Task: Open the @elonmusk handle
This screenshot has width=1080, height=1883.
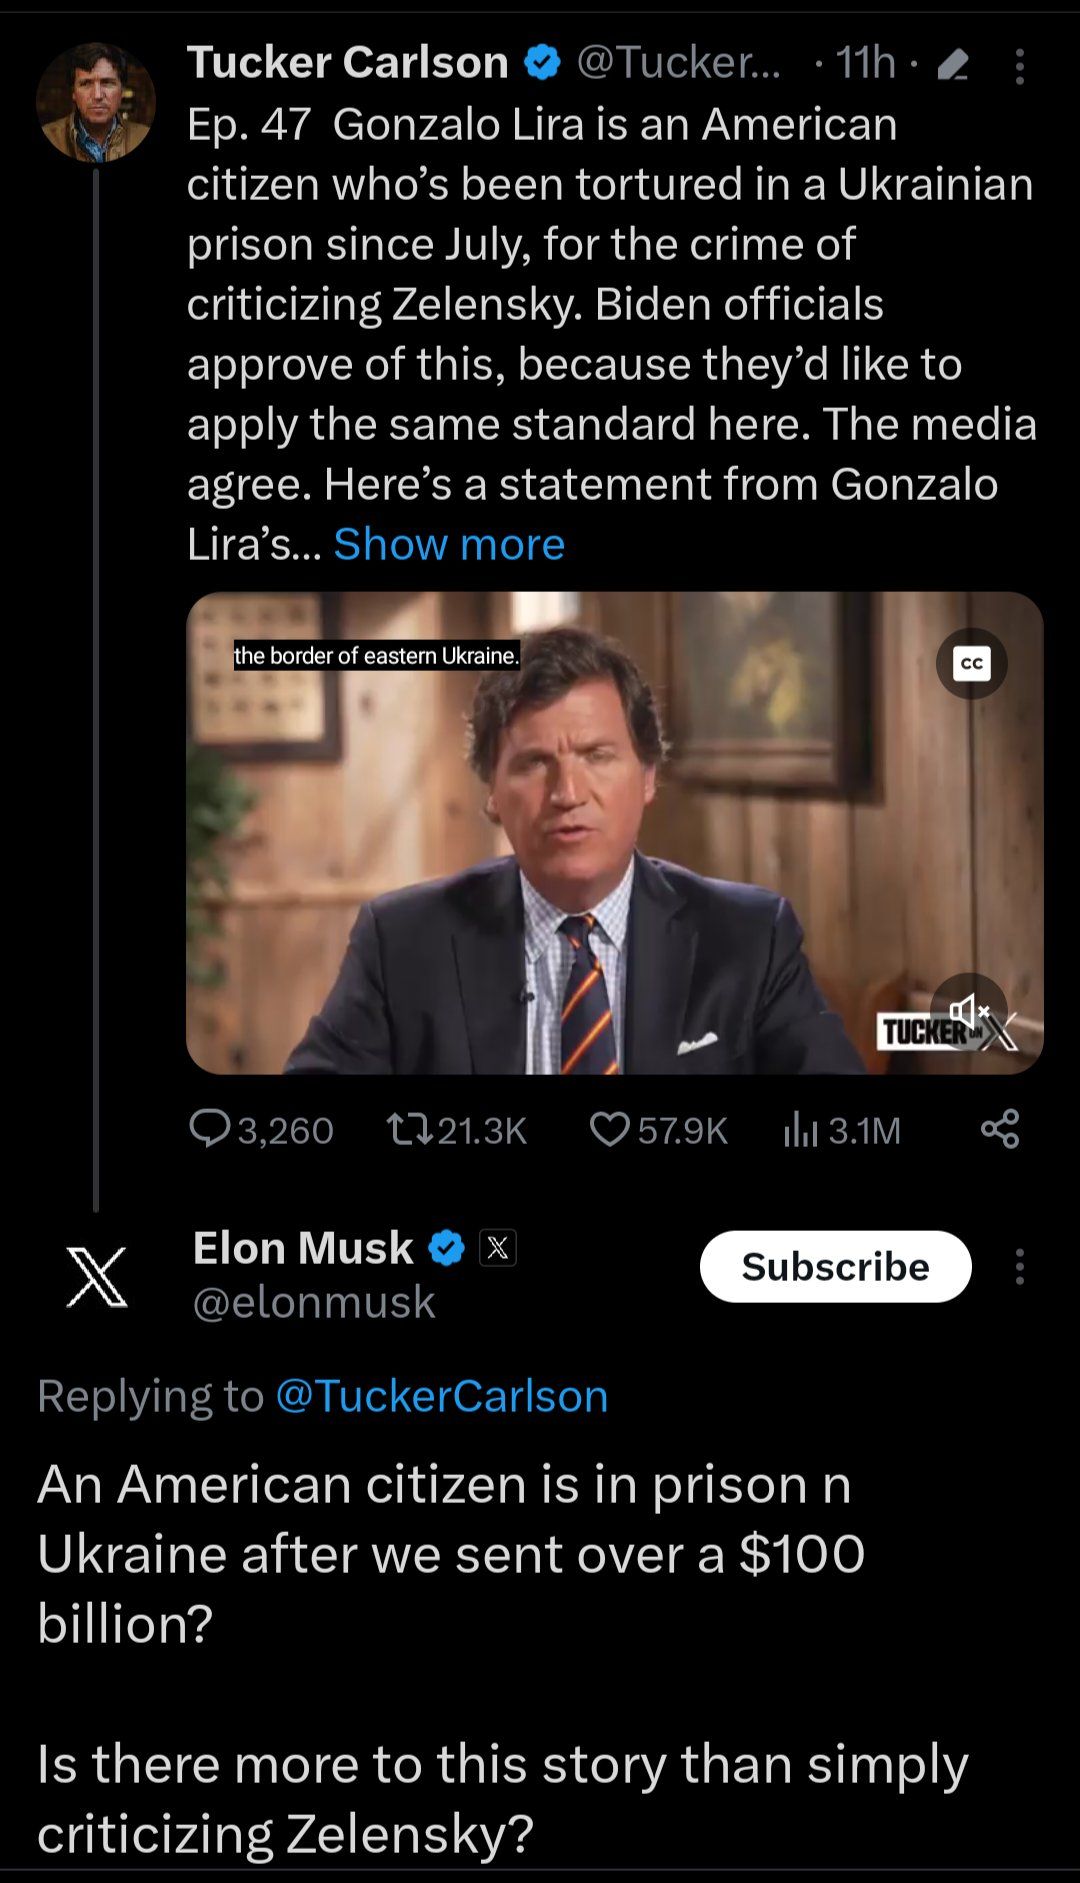Action: (x=314, y=1302)
